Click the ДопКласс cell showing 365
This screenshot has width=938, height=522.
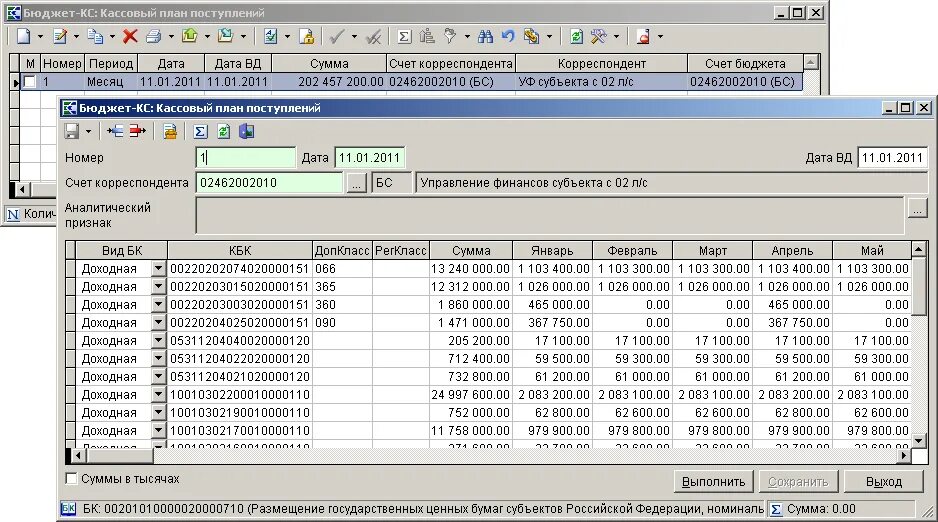tap(342, 286)
